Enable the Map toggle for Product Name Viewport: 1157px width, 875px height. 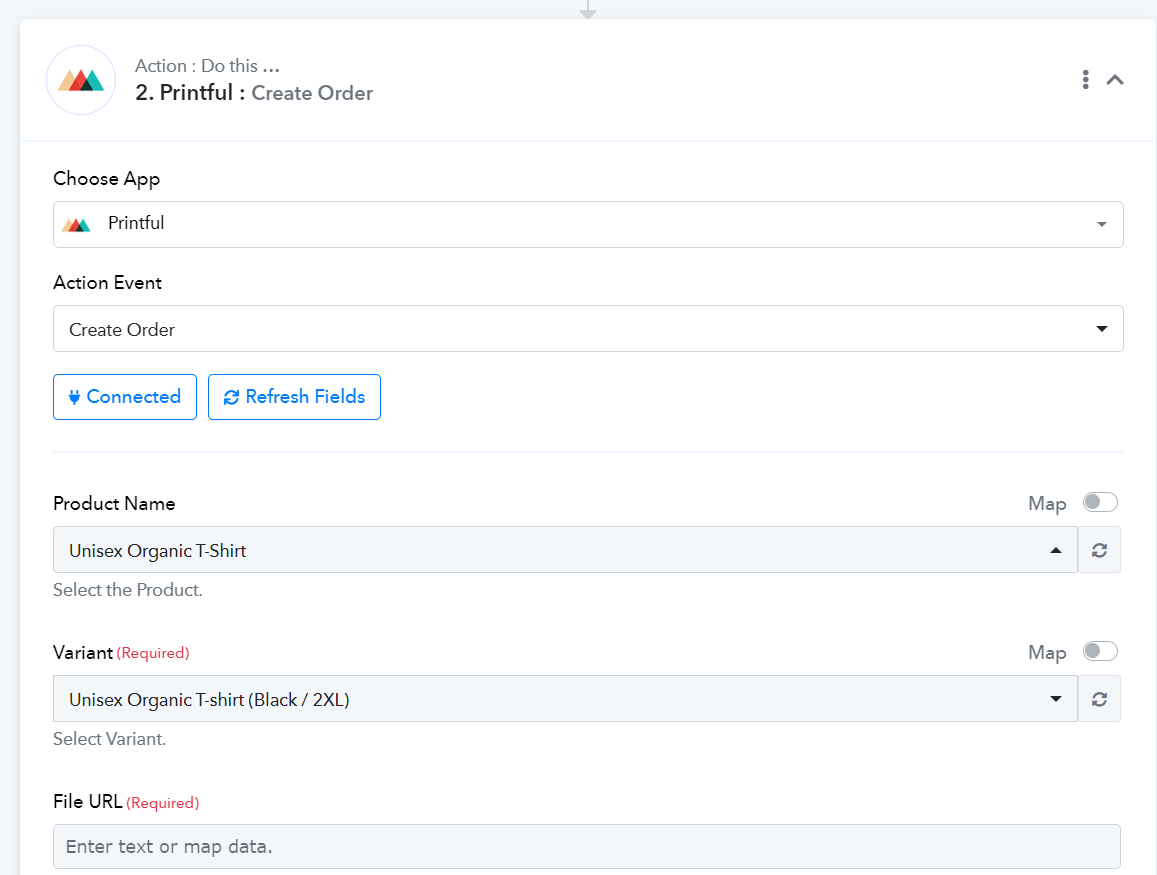coord(1100,502)
